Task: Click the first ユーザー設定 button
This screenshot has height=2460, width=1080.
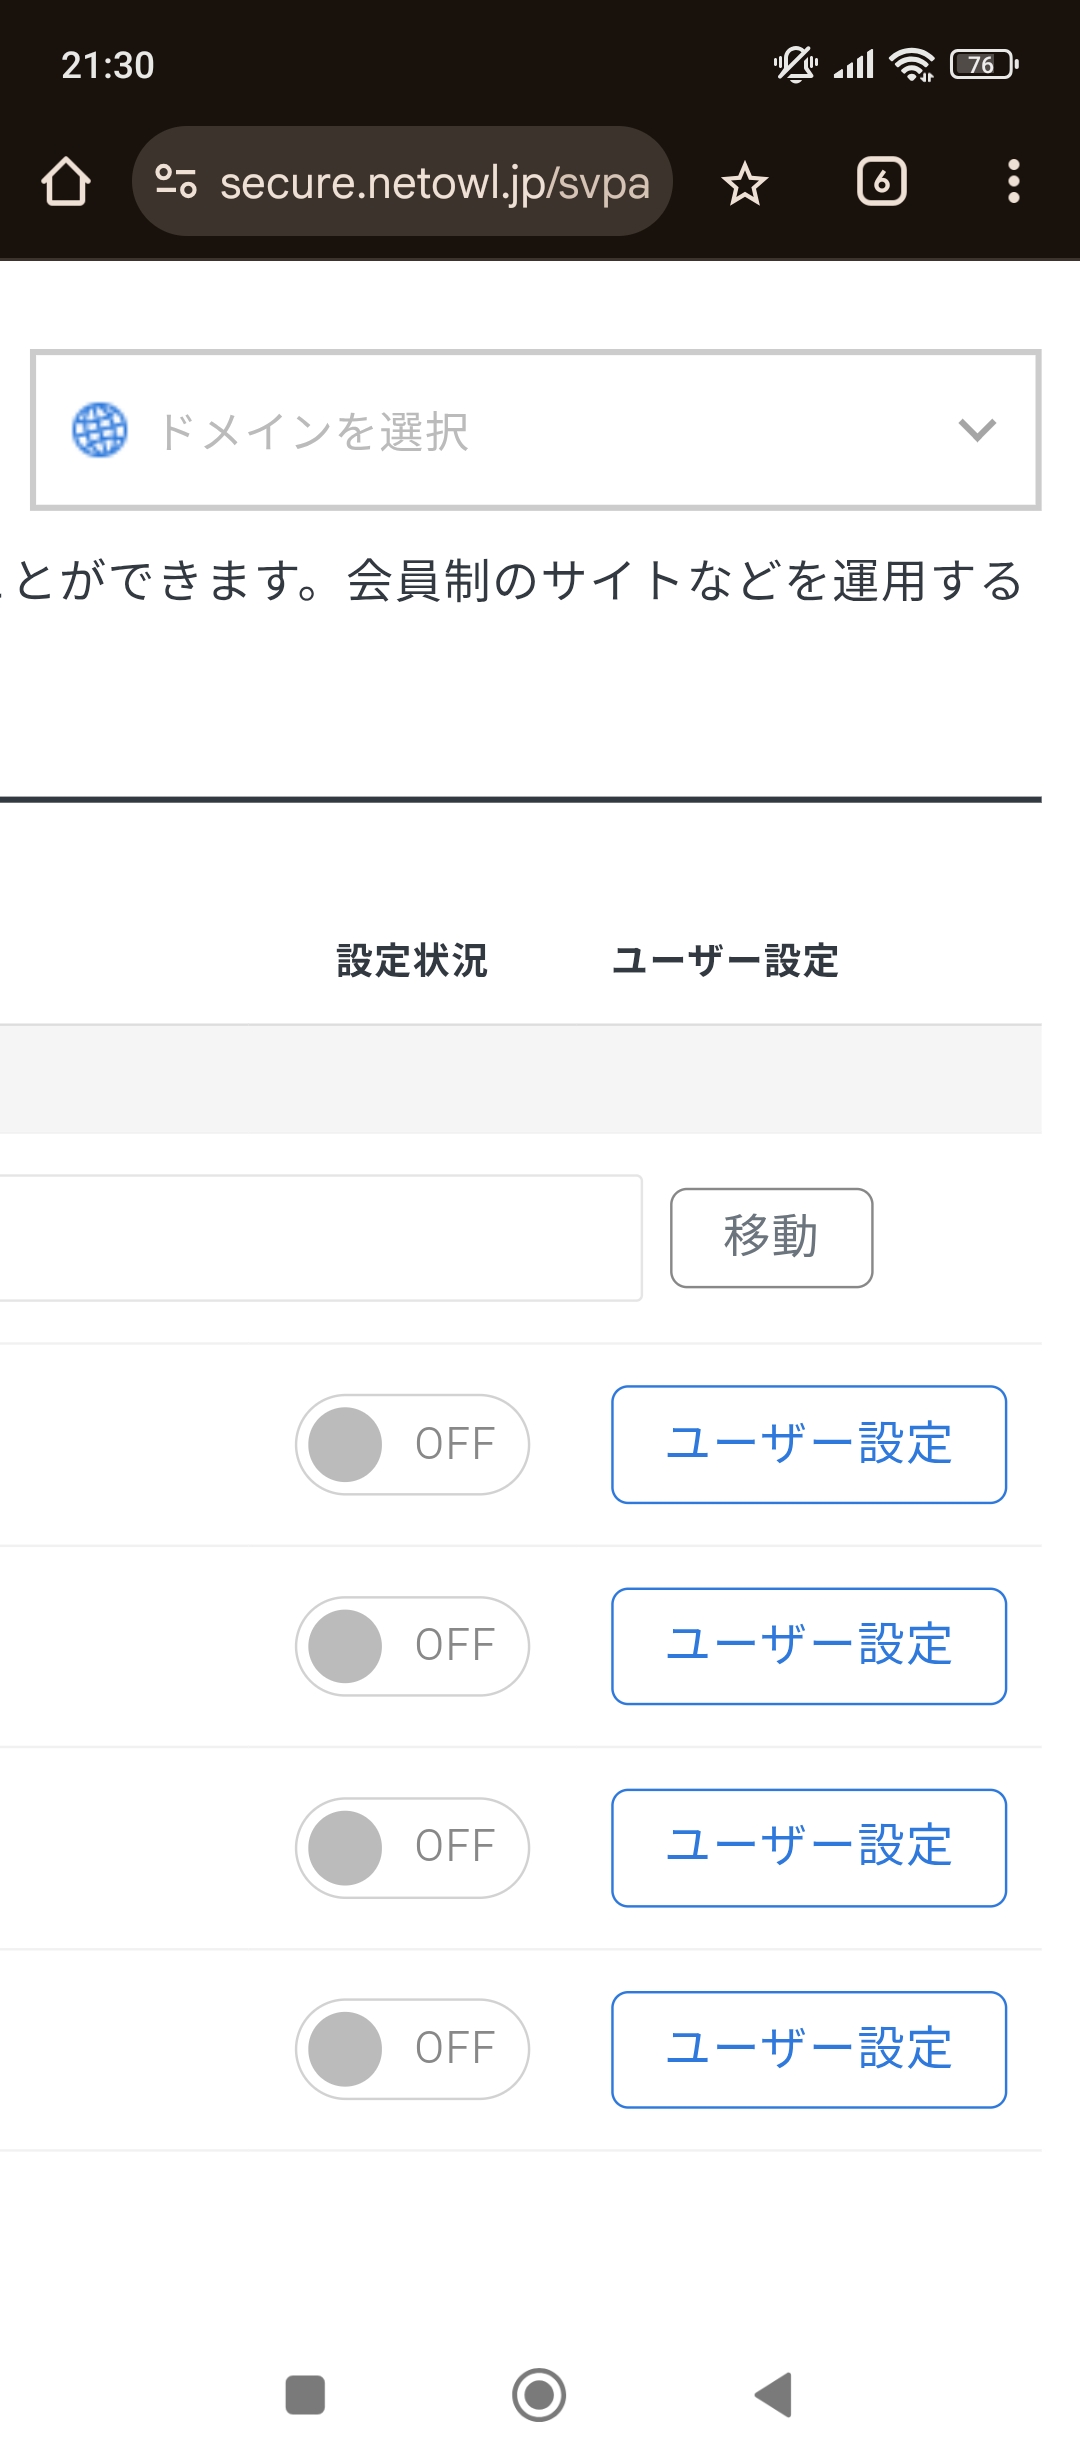Action: click(x=809, y=1445)
